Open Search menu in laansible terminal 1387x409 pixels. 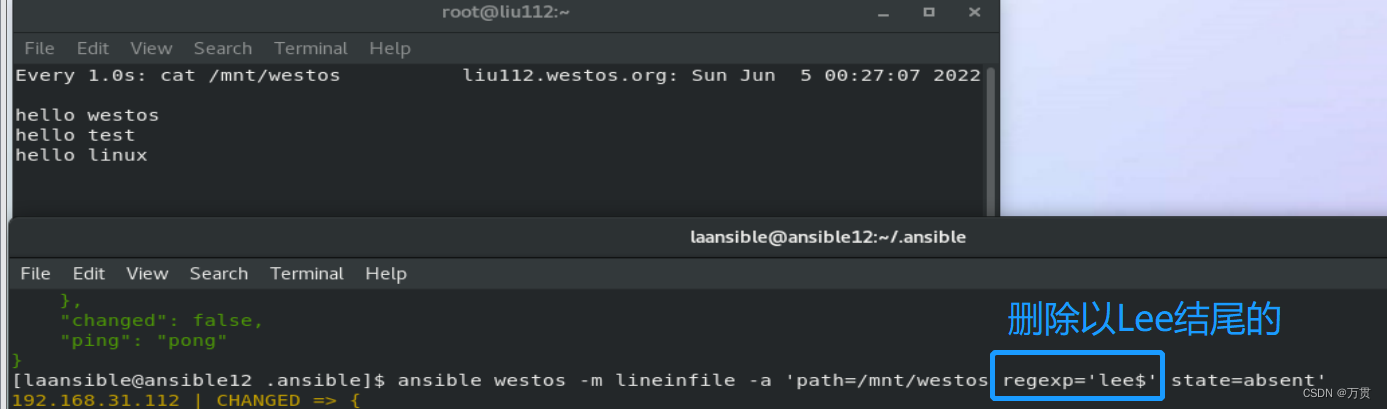[x=219, y=273]
